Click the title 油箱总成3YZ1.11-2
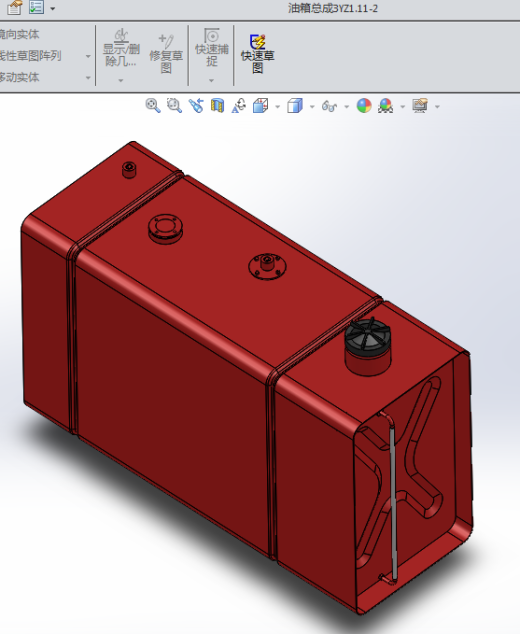This screenshot has height=634, width=520. (x=333, y=8)
